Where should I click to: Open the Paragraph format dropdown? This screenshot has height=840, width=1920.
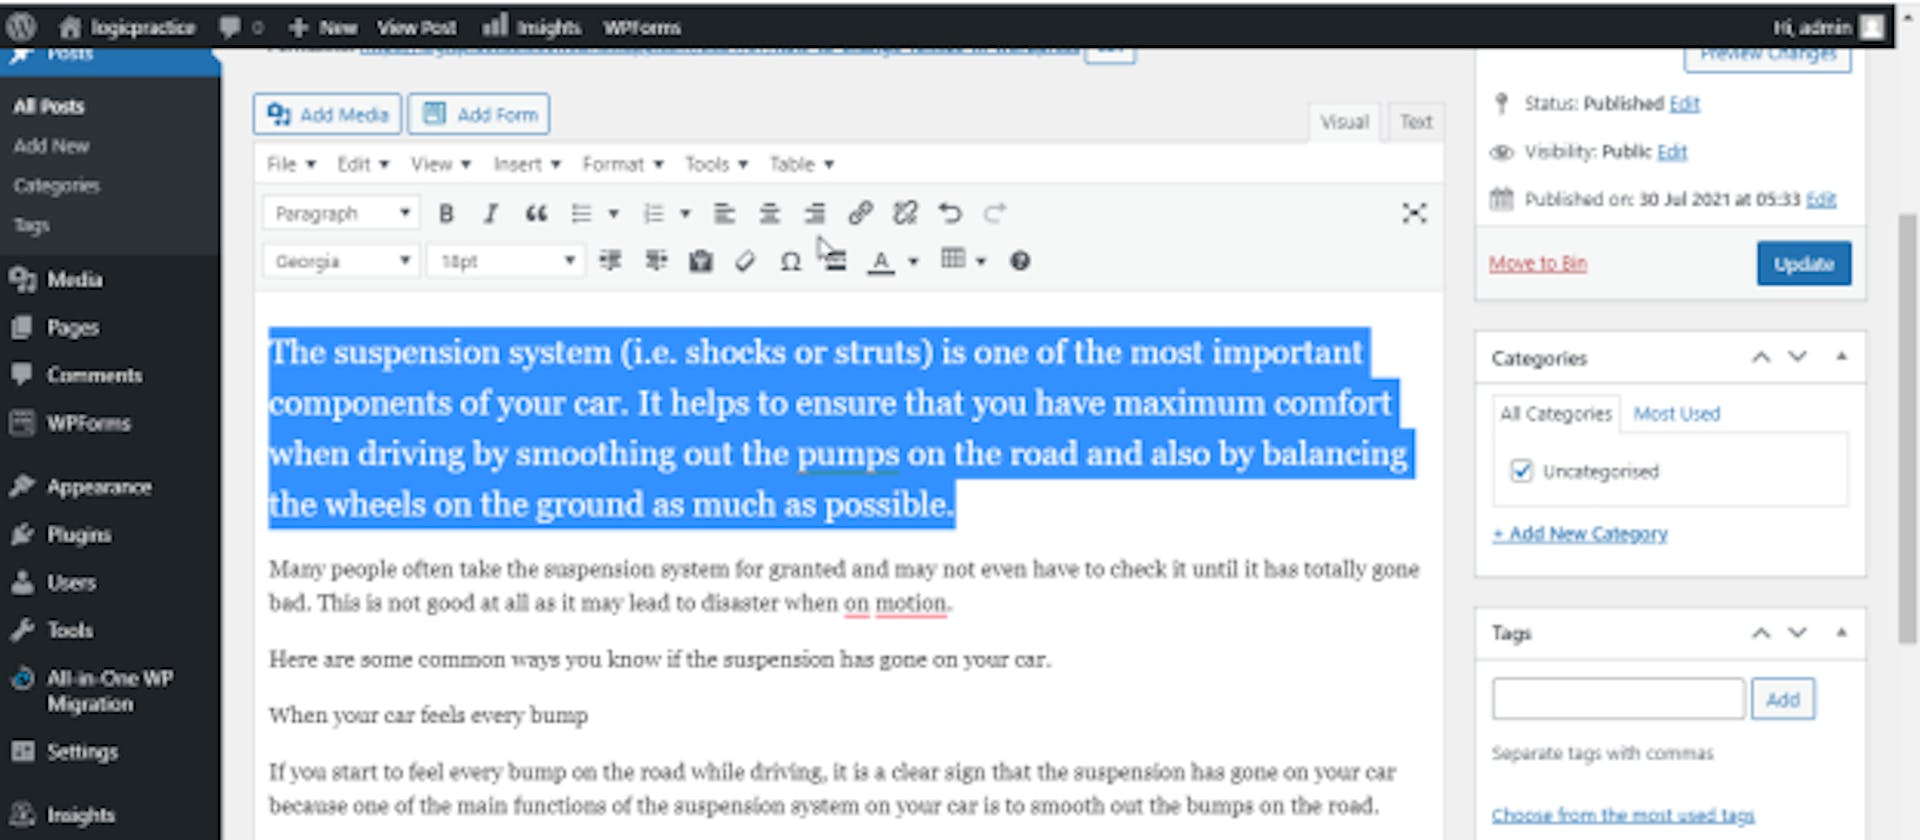click(340, 213)
